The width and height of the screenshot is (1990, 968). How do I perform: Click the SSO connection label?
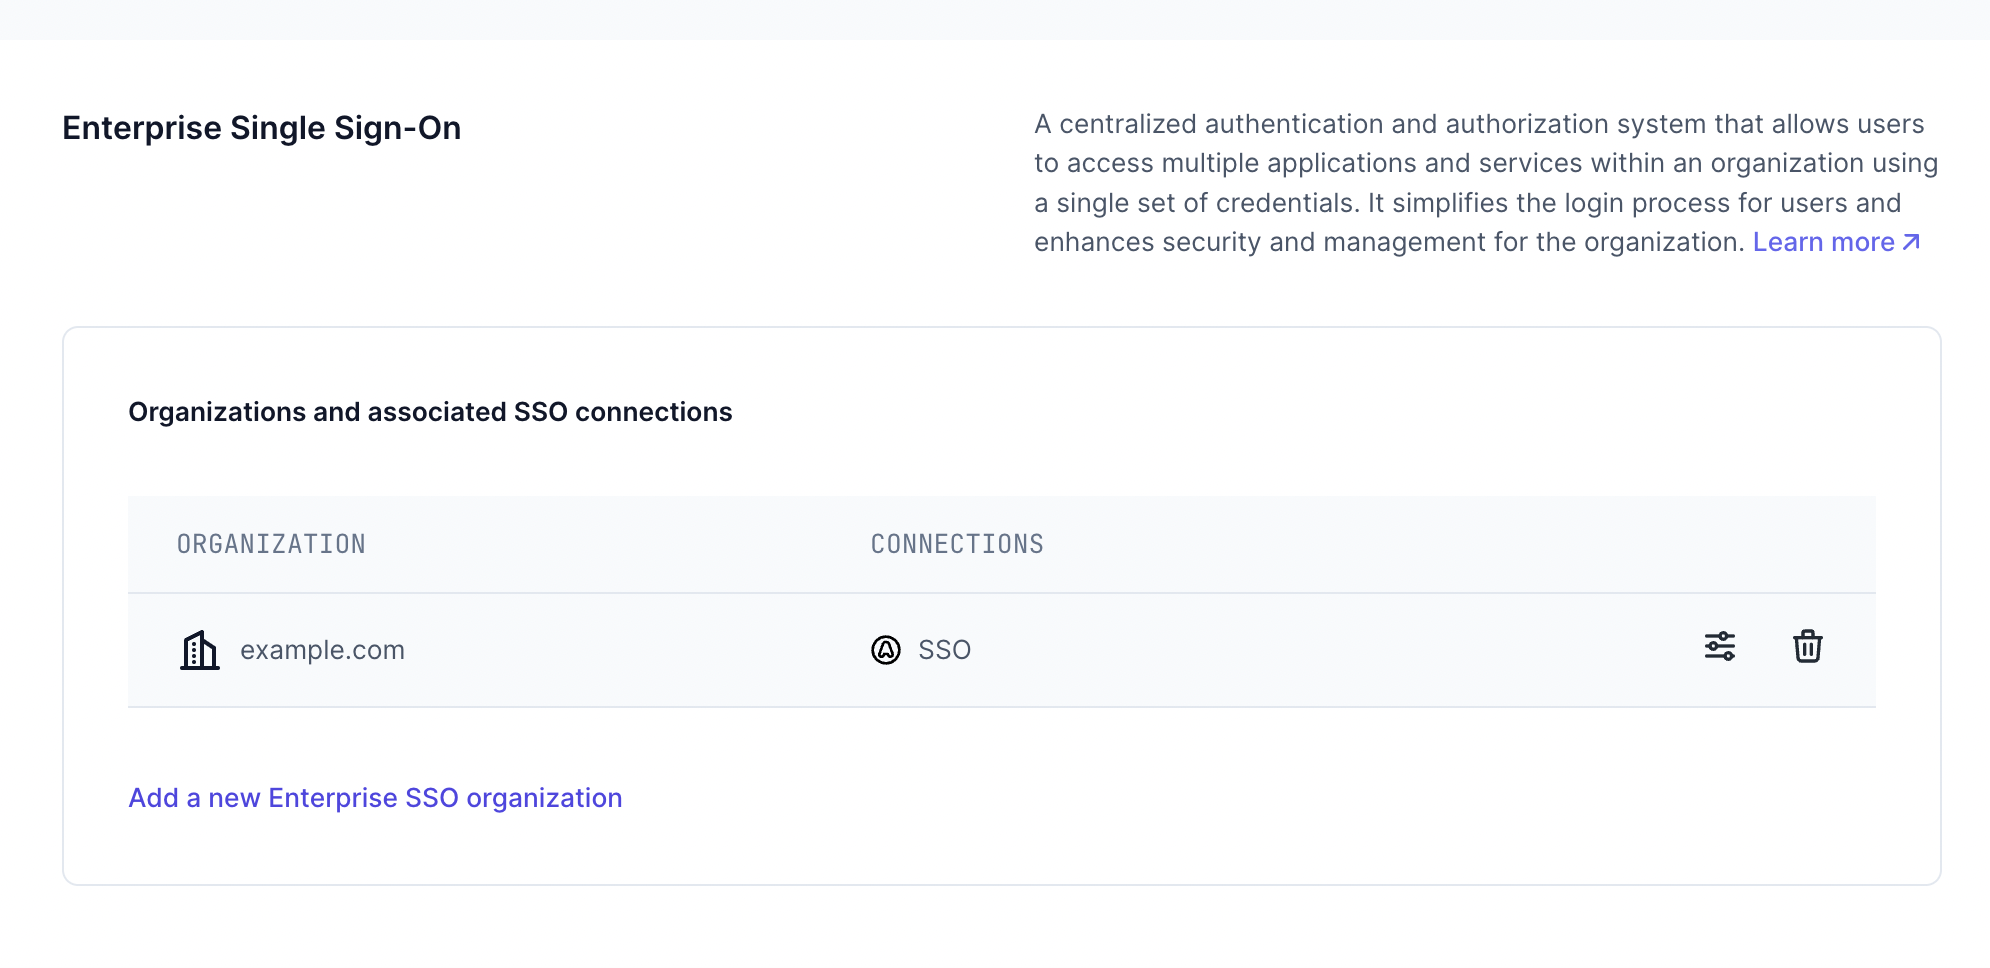click(x=944, y=650)
